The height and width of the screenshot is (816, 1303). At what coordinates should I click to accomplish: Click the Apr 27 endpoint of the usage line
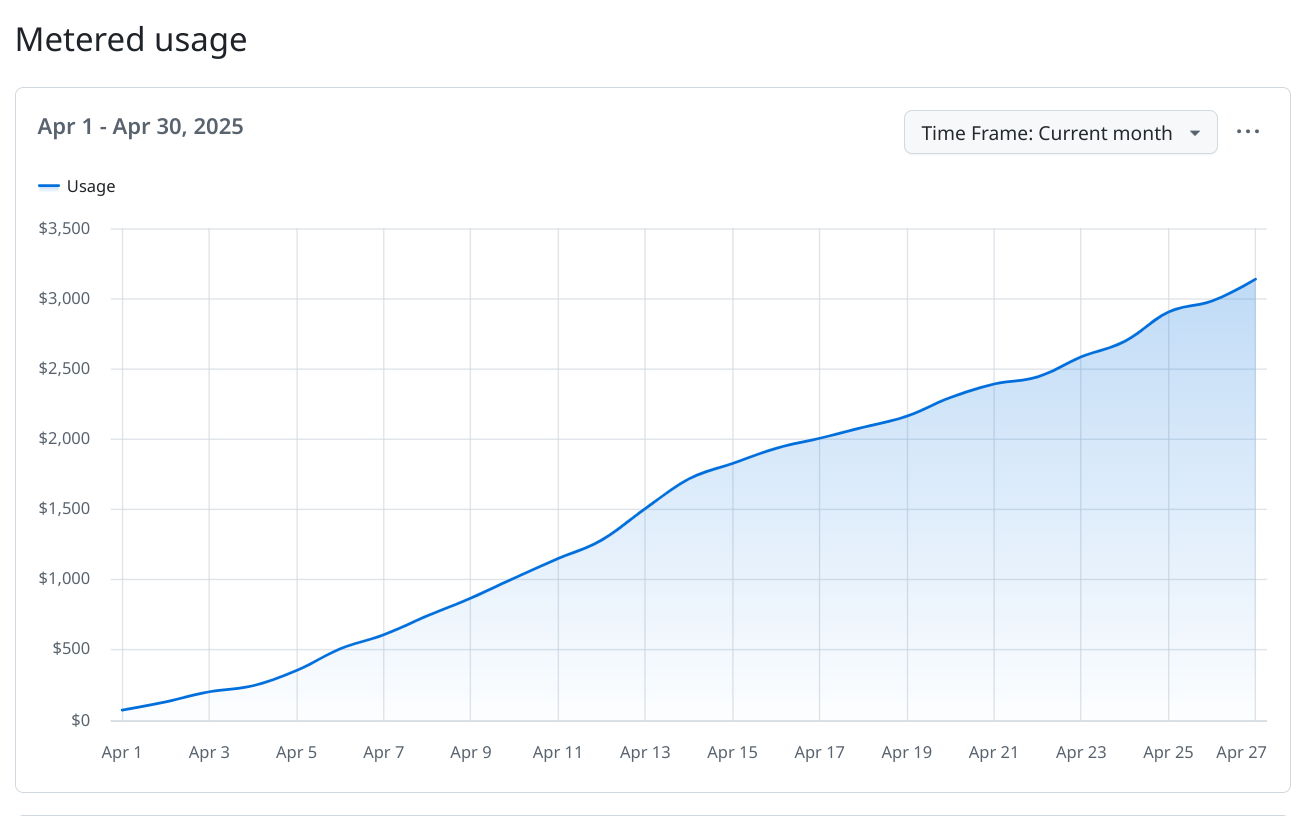1255,280
